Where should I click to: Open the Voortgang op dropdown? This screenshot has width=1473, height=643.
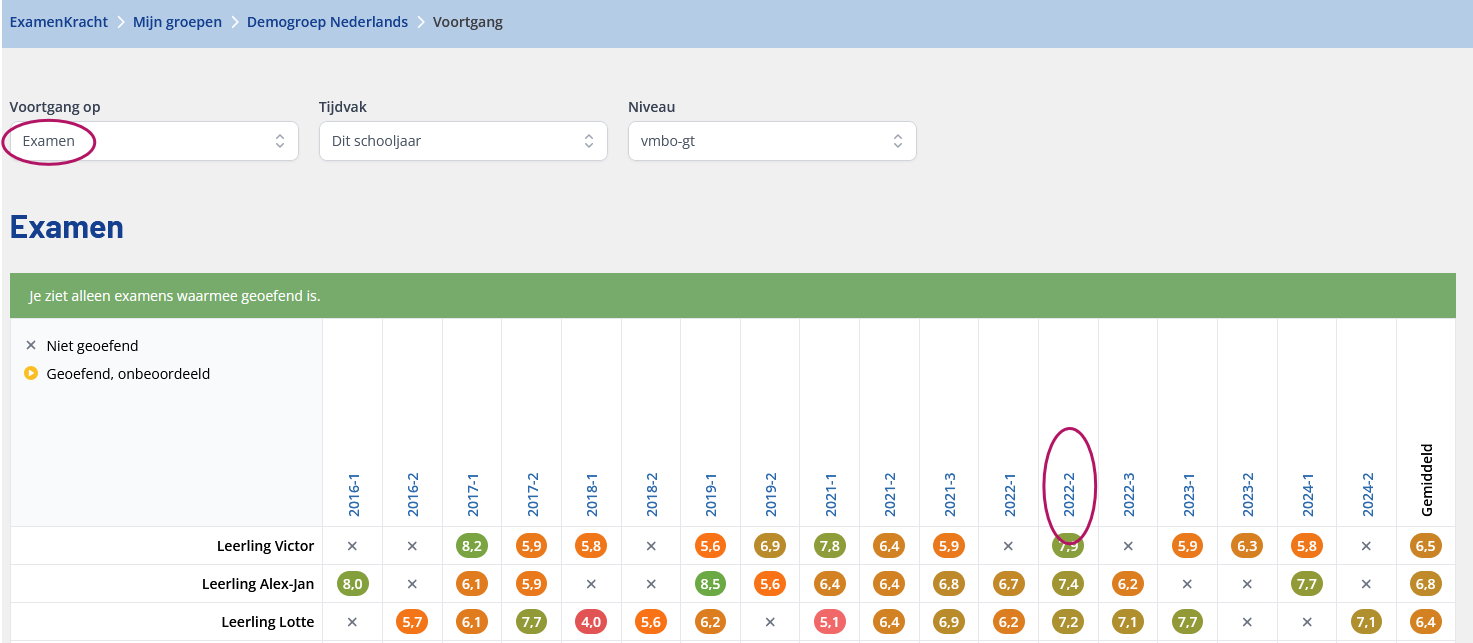click(x=154, y=141)
